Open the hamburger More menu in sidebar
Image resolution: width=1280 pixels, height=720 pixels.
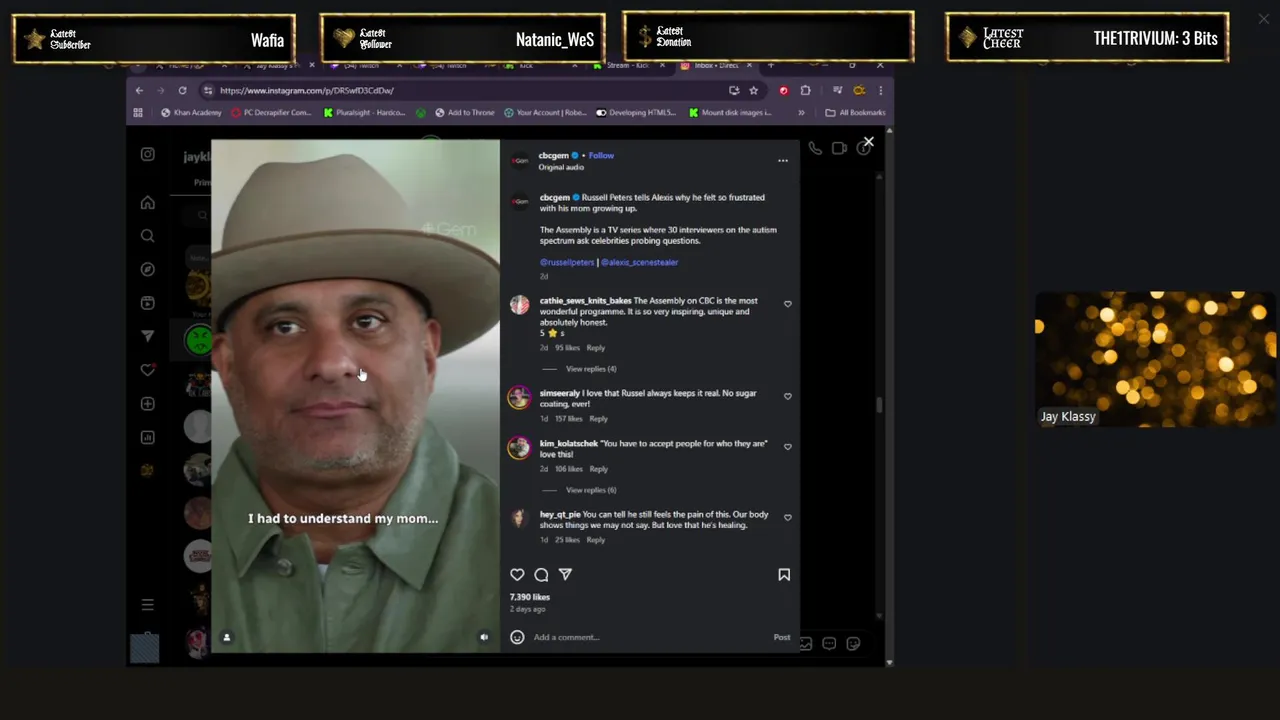click(147, 604)
